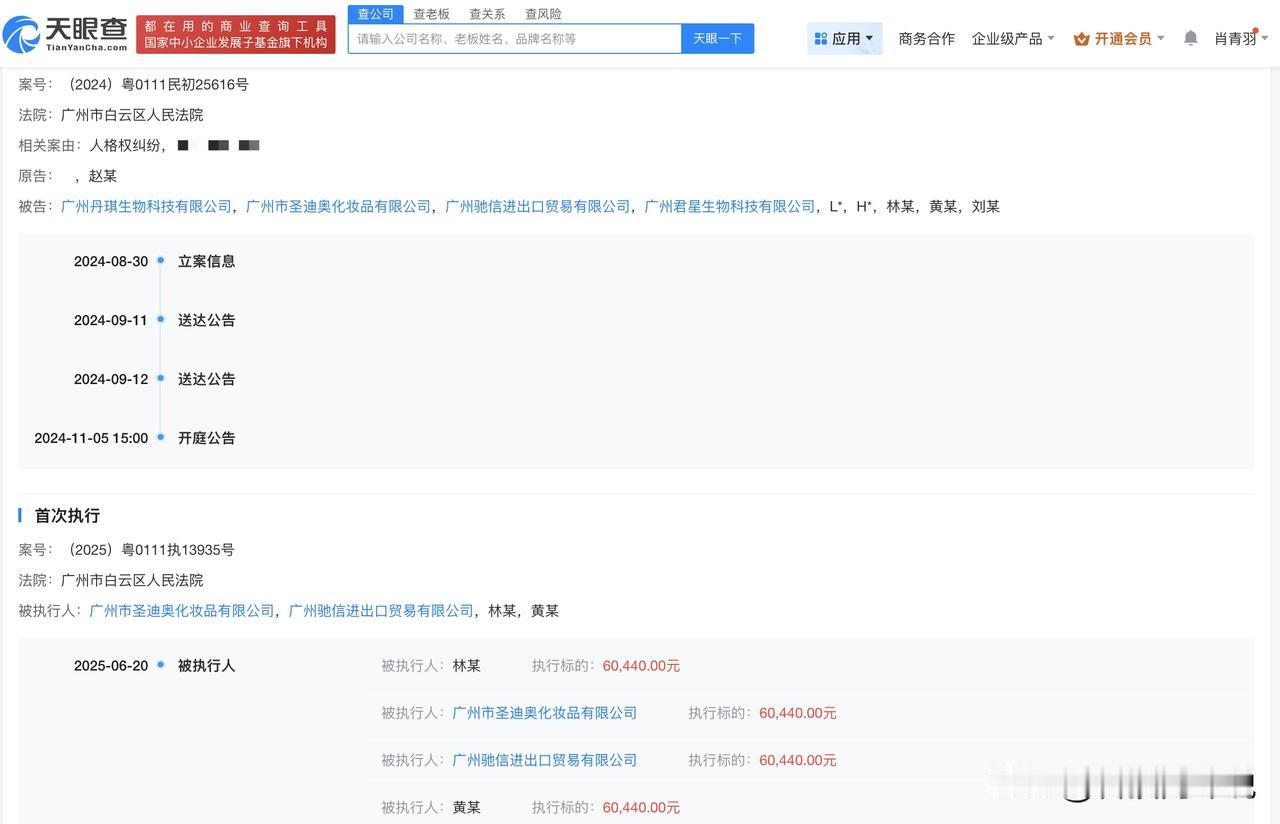Select the 2024-11-05 15:00 开庭公告 entry

pyautogui.click(x=135, y=438)
